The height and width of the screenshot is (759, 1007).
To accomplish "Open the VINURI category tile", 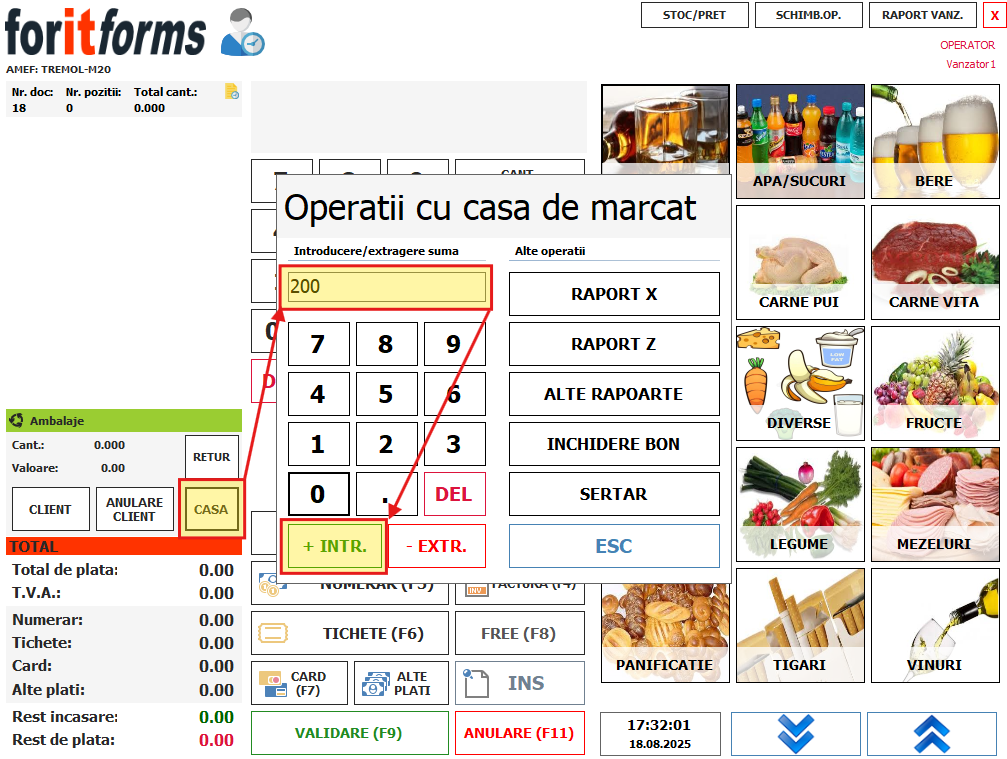I will click(x=935, y=625).
